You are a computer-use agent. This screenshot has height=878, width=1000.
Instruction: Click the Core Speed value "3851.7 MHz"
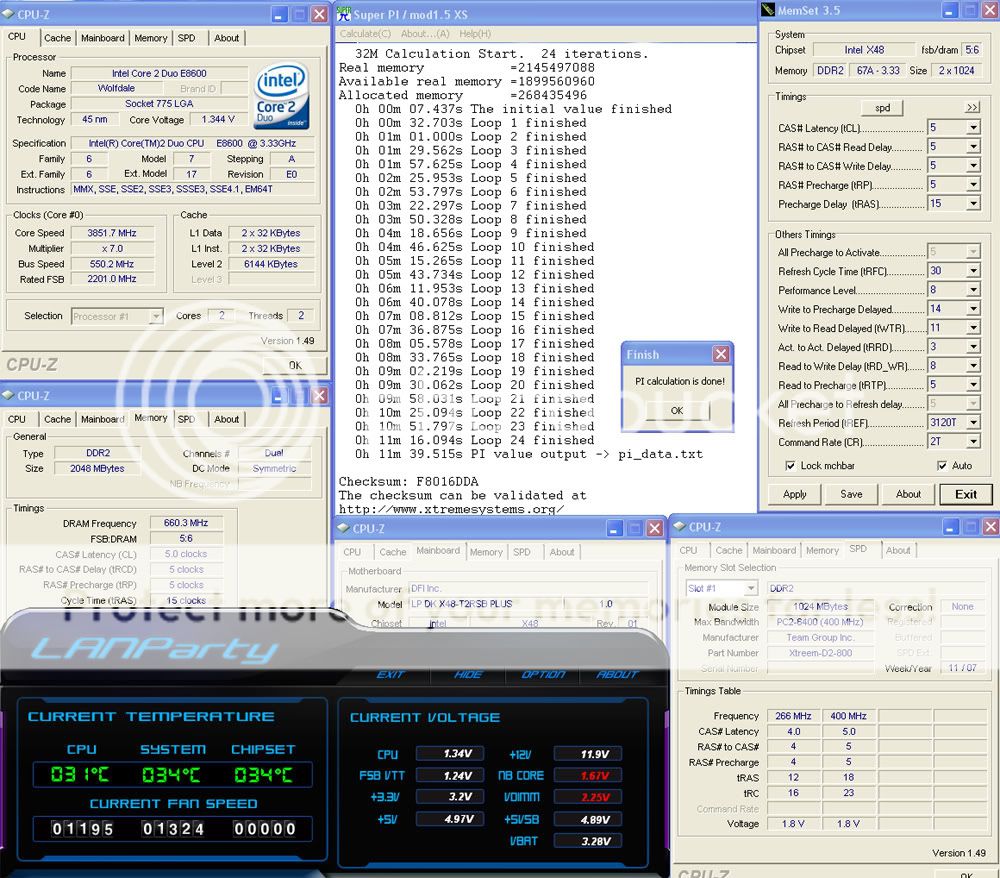pyautogui.click(x=112, y=233)
